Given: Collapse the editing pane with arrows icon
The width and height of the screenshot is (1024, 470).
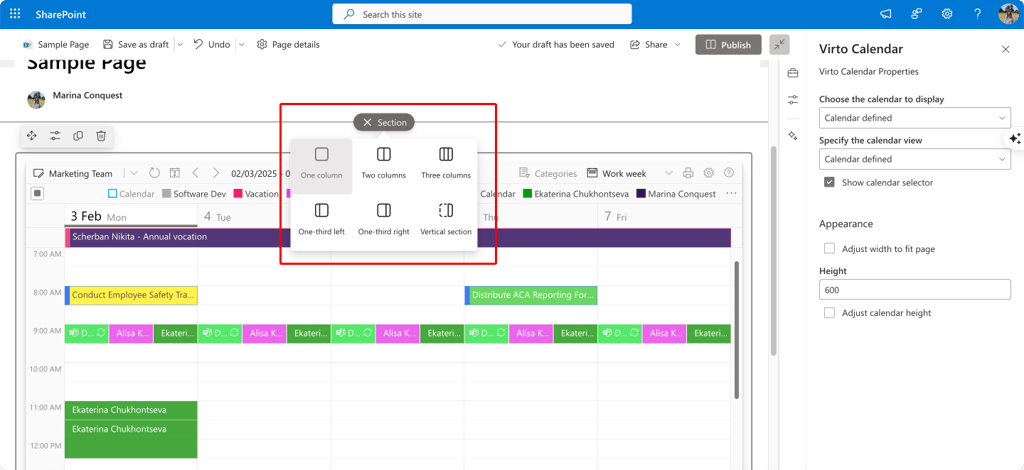Looking at the screenshot, I should click(x=780, y=44).
